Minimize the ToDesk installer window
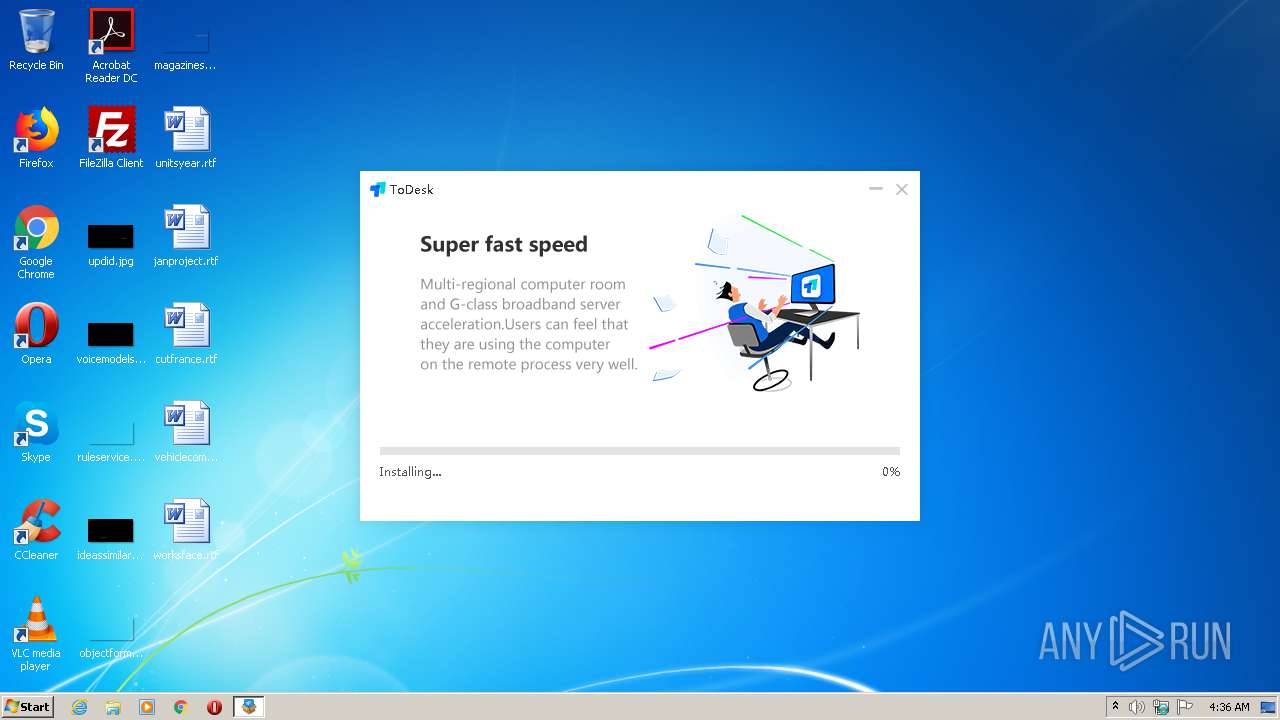The height and width of the screenshot is (720, 1280). [x=876, y=189]
